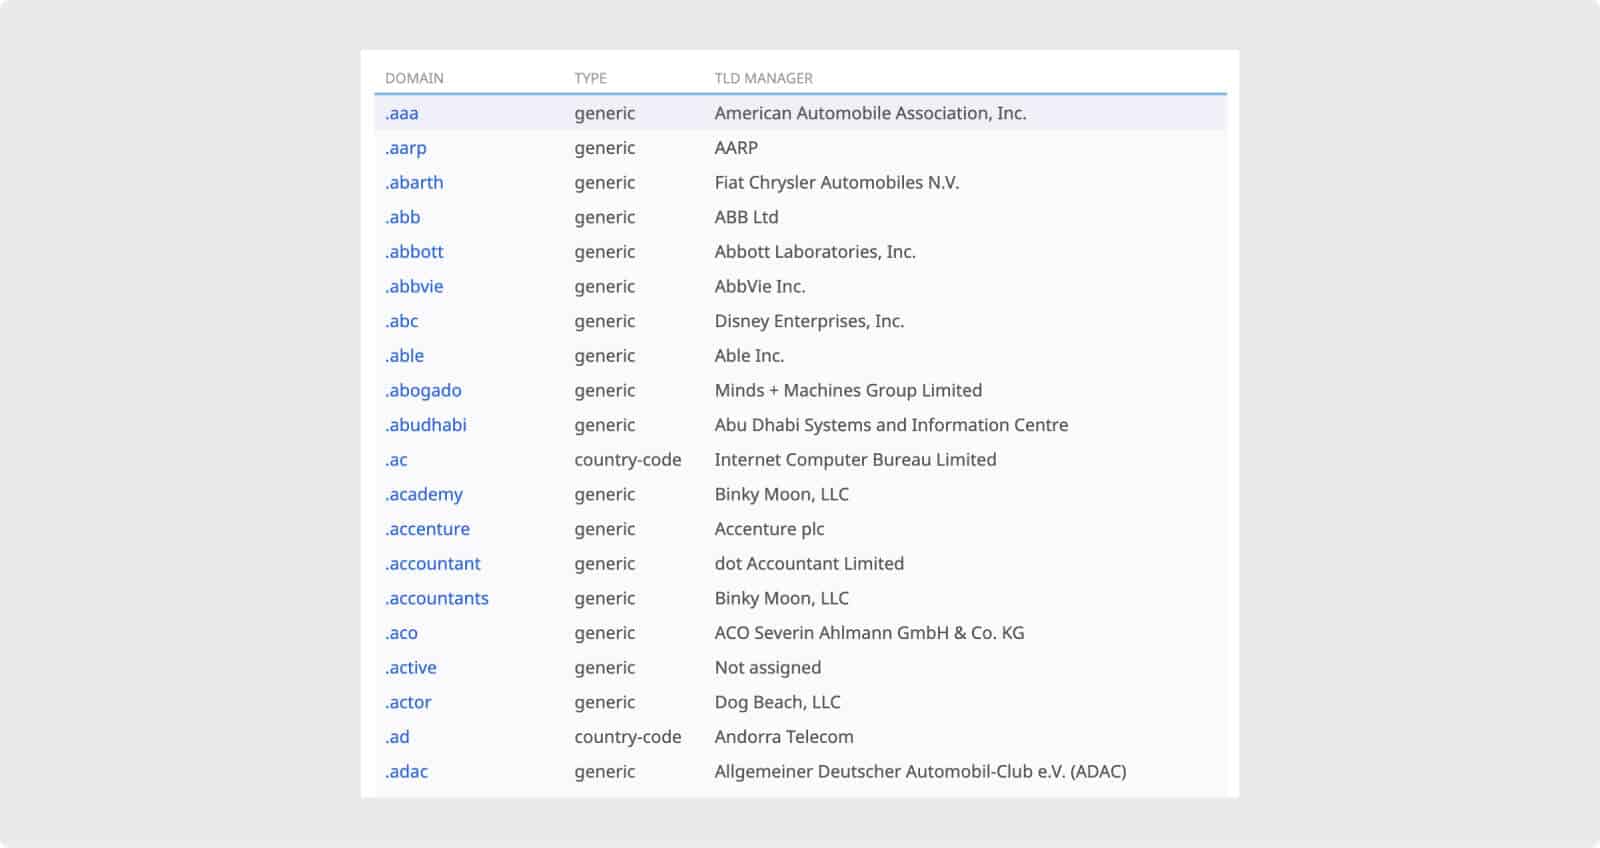
Task: Open the .abbvie domain link
Action: pos(414,287)
